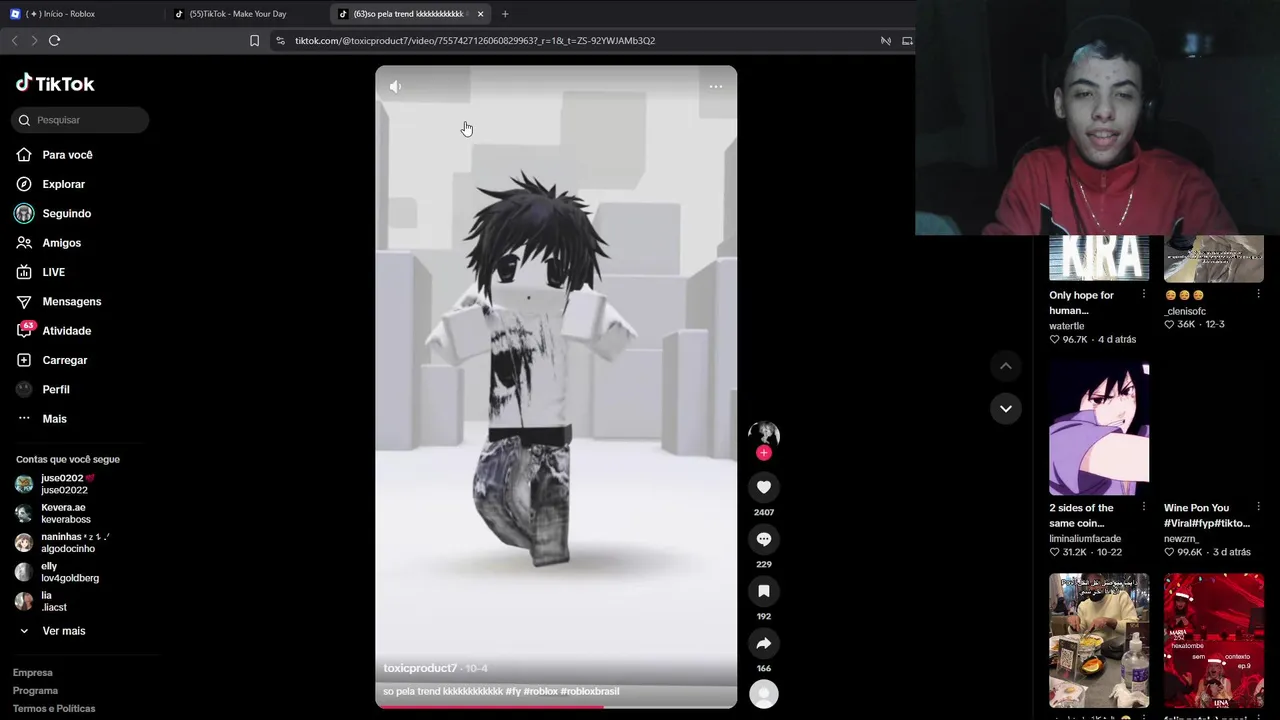This screenshot has height=720, width=1280.
Task: Close the current TikTok video tab
Action: click(480, 14)
